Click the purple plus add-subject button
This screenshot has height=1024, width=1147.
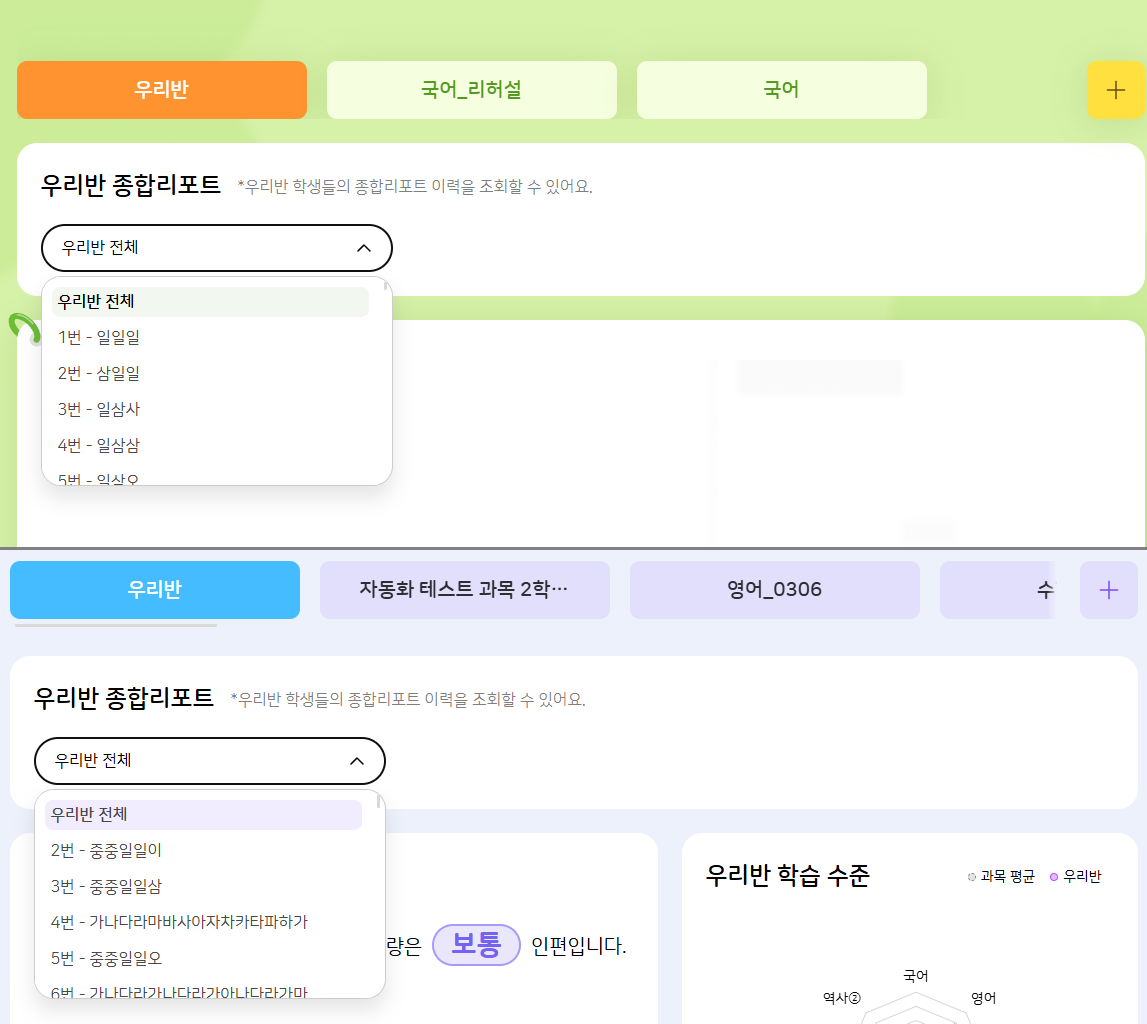1108,590
